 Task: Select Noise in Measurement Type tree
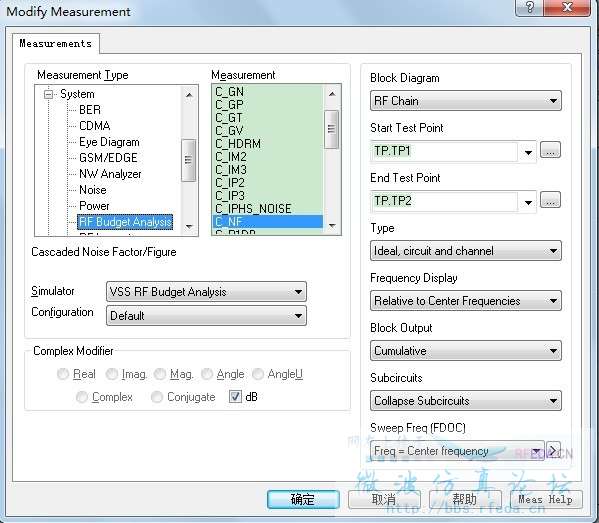[93, 190]
